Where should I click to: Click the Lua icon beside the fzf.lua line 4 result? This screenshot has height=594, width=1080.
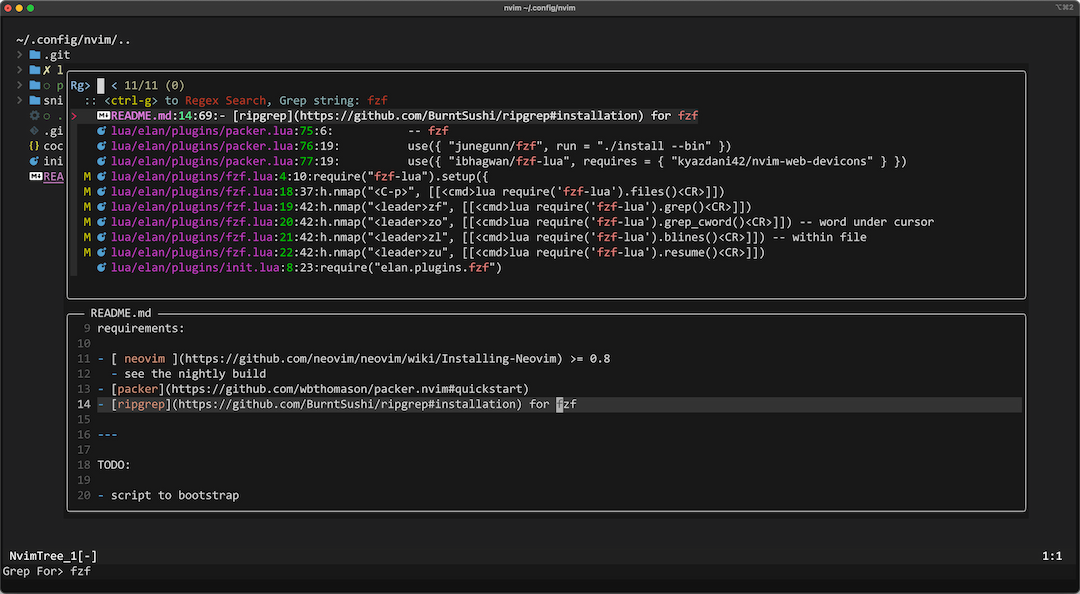[100, 176]
